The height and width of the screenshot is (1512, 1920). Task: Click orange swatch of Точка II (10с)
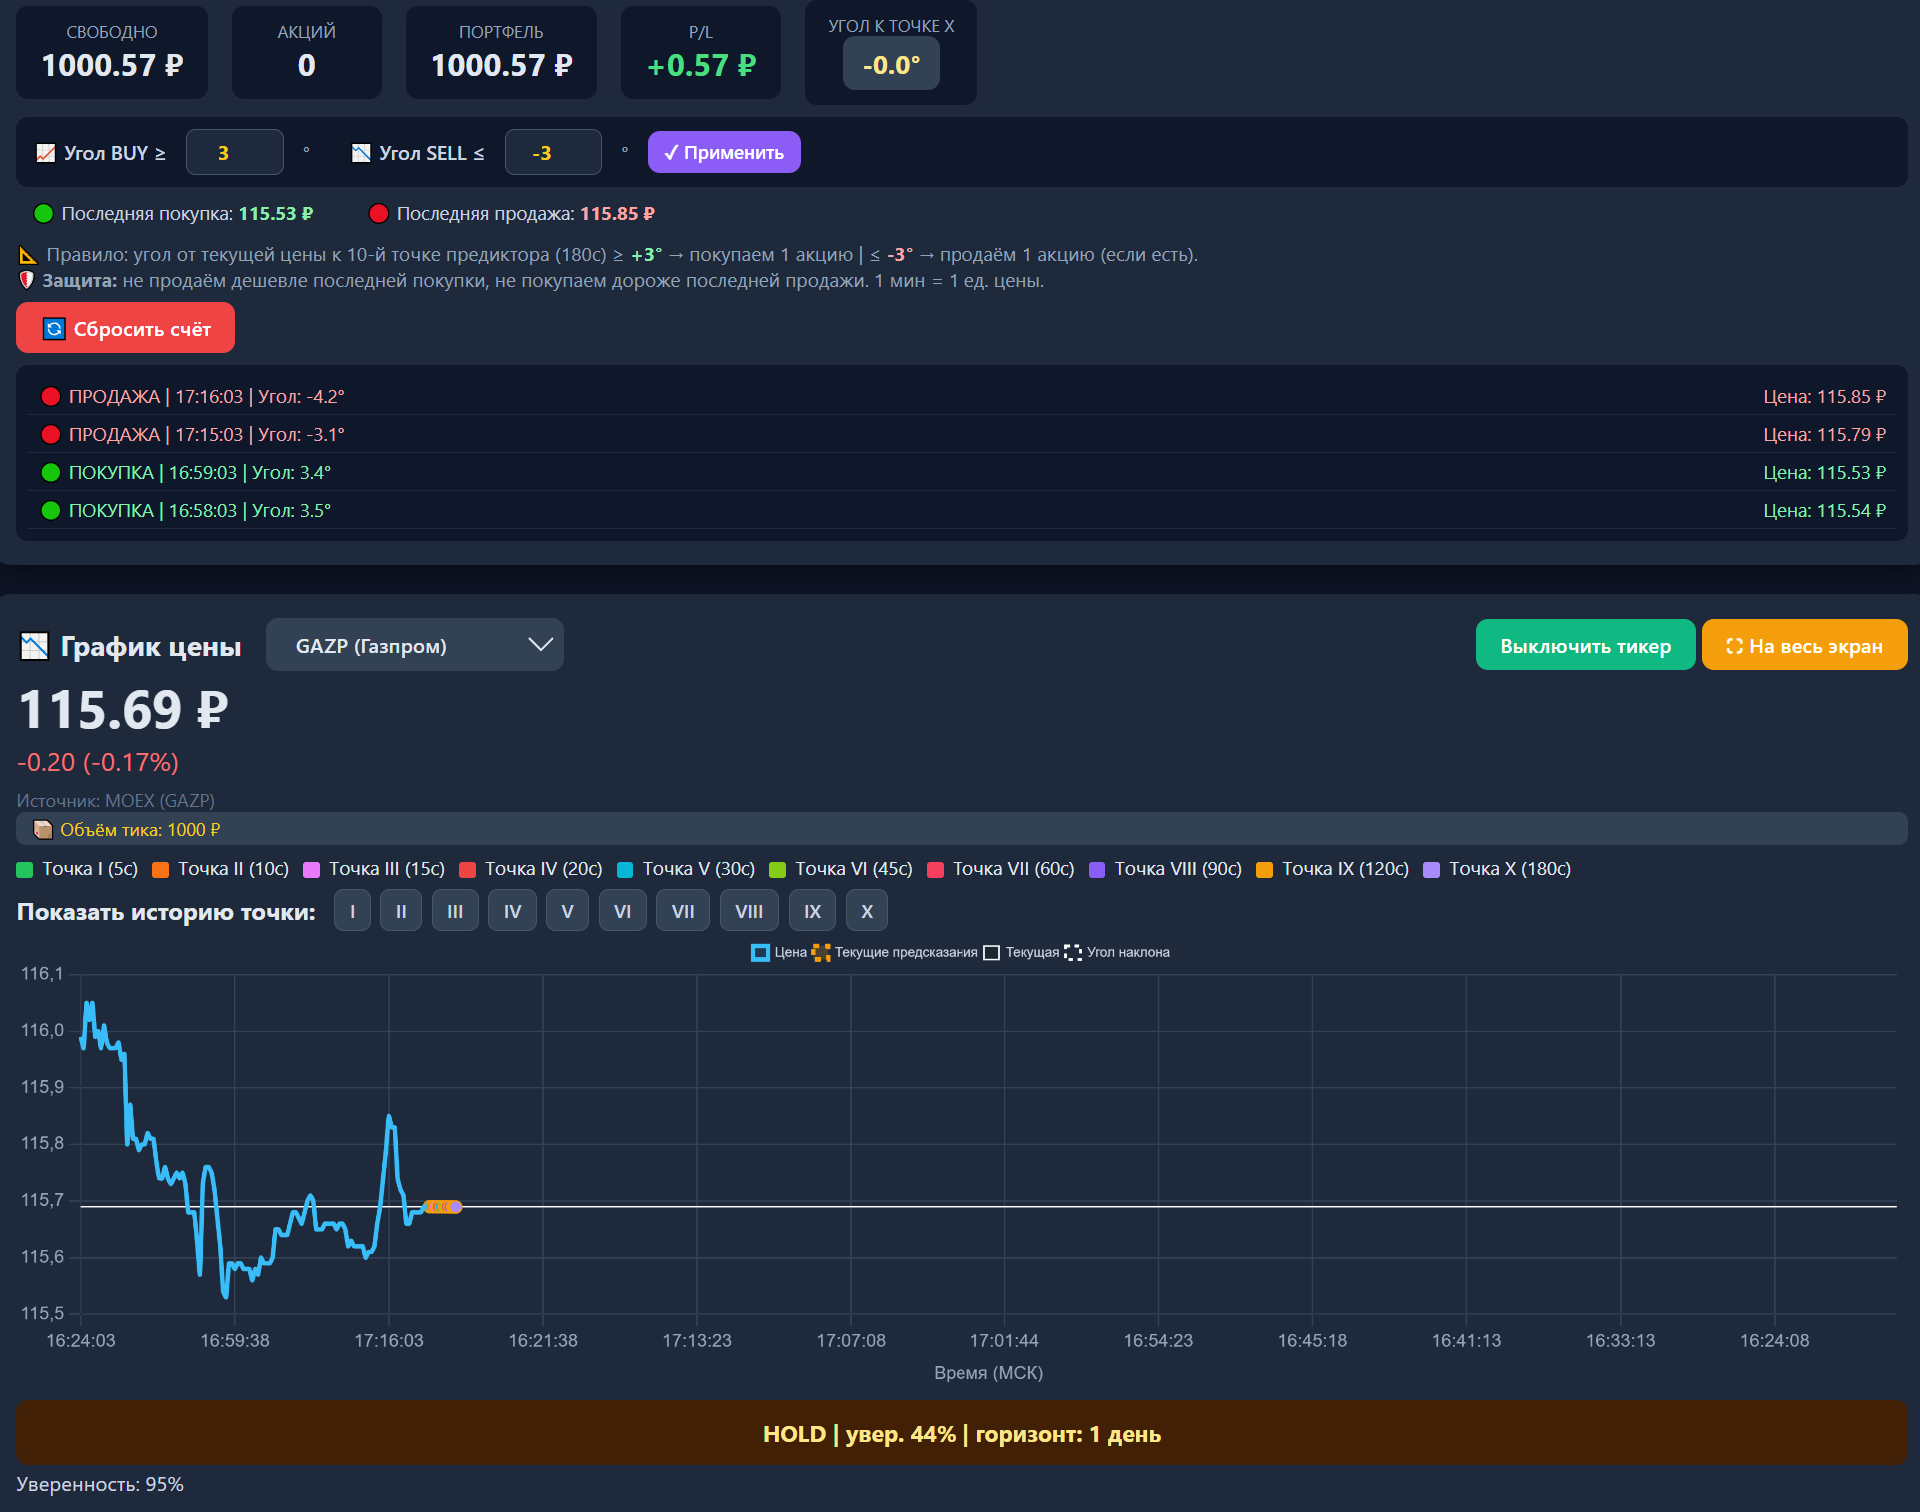coord(160,870)
